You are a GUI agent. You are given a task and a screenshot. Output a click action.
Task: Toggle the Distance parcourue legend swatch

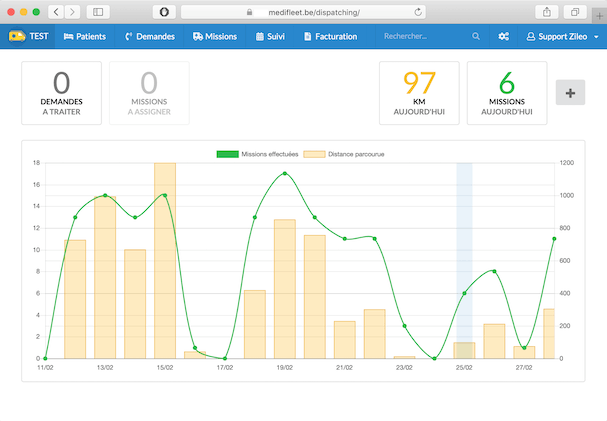[313, 155]
